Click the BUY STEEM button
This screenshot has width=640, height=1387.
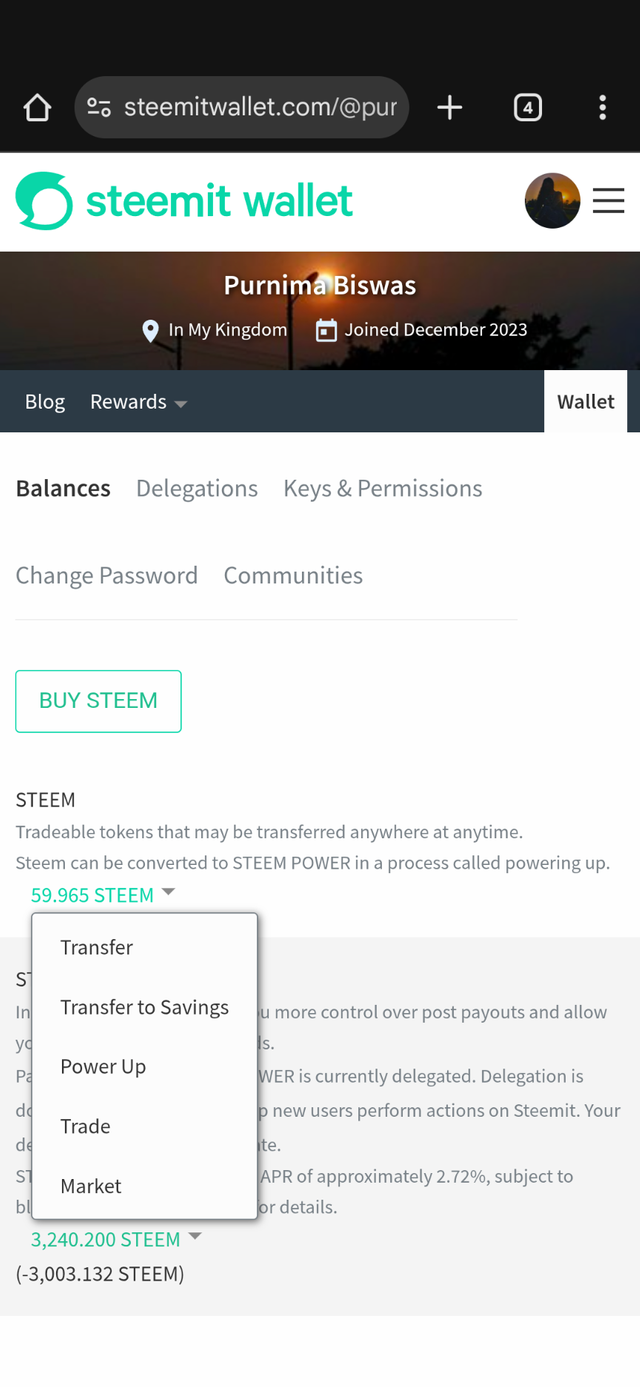point(98,701)
